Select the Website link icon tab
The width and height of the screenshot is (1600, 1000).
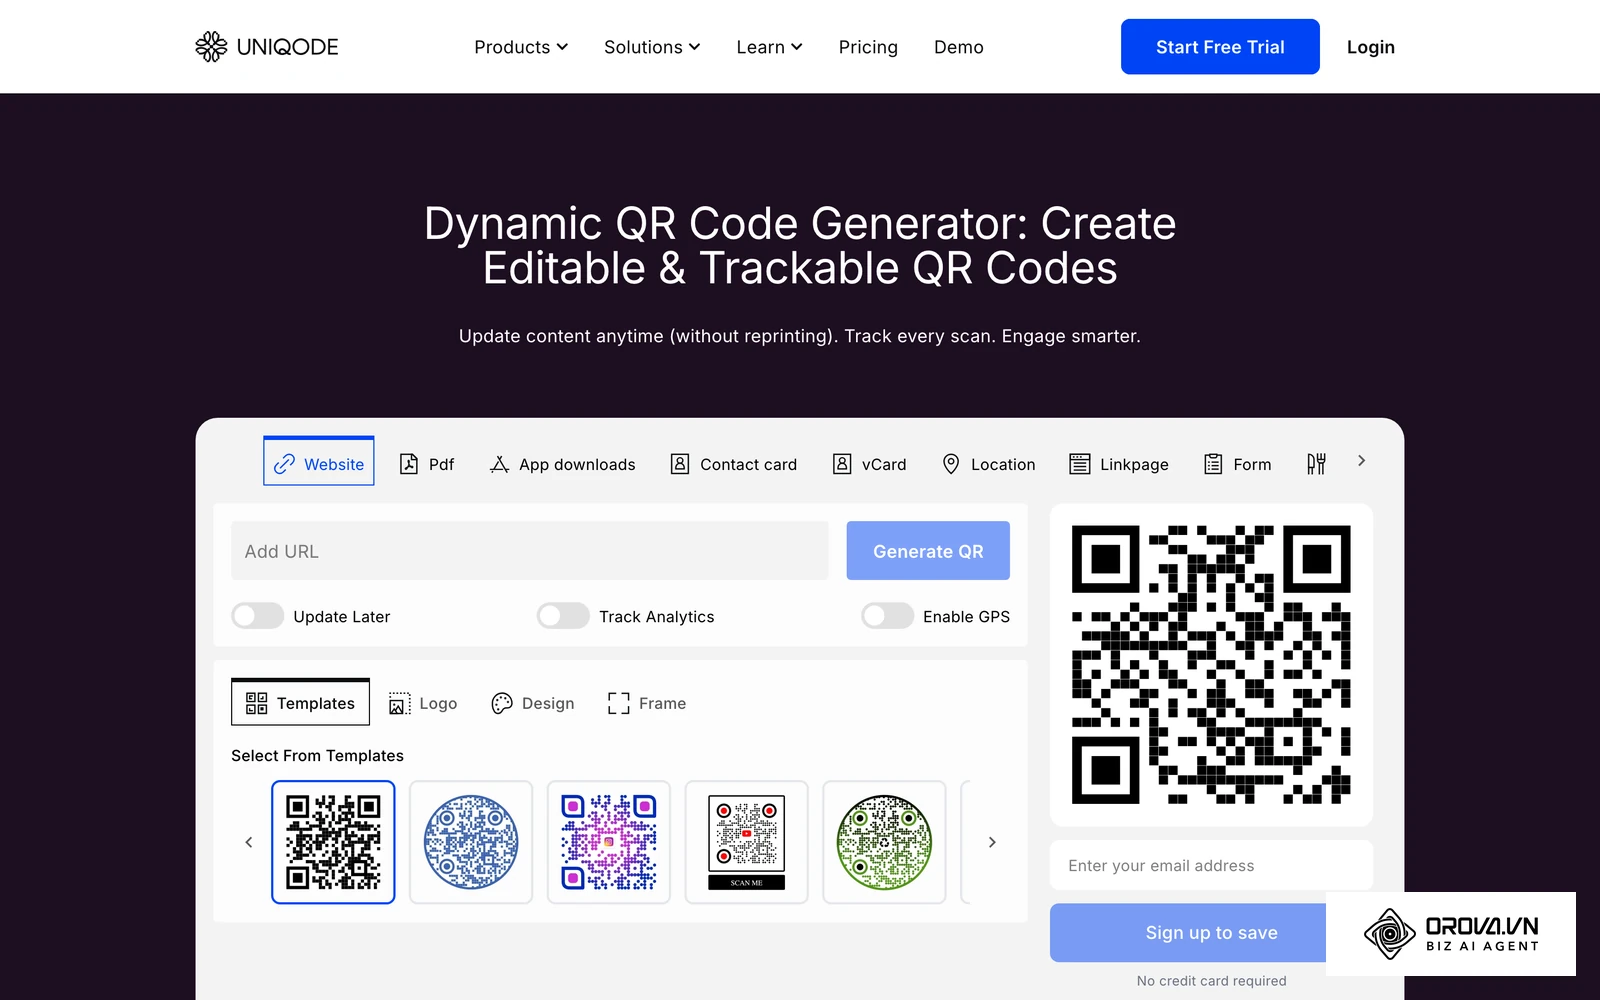click(319, 462)
